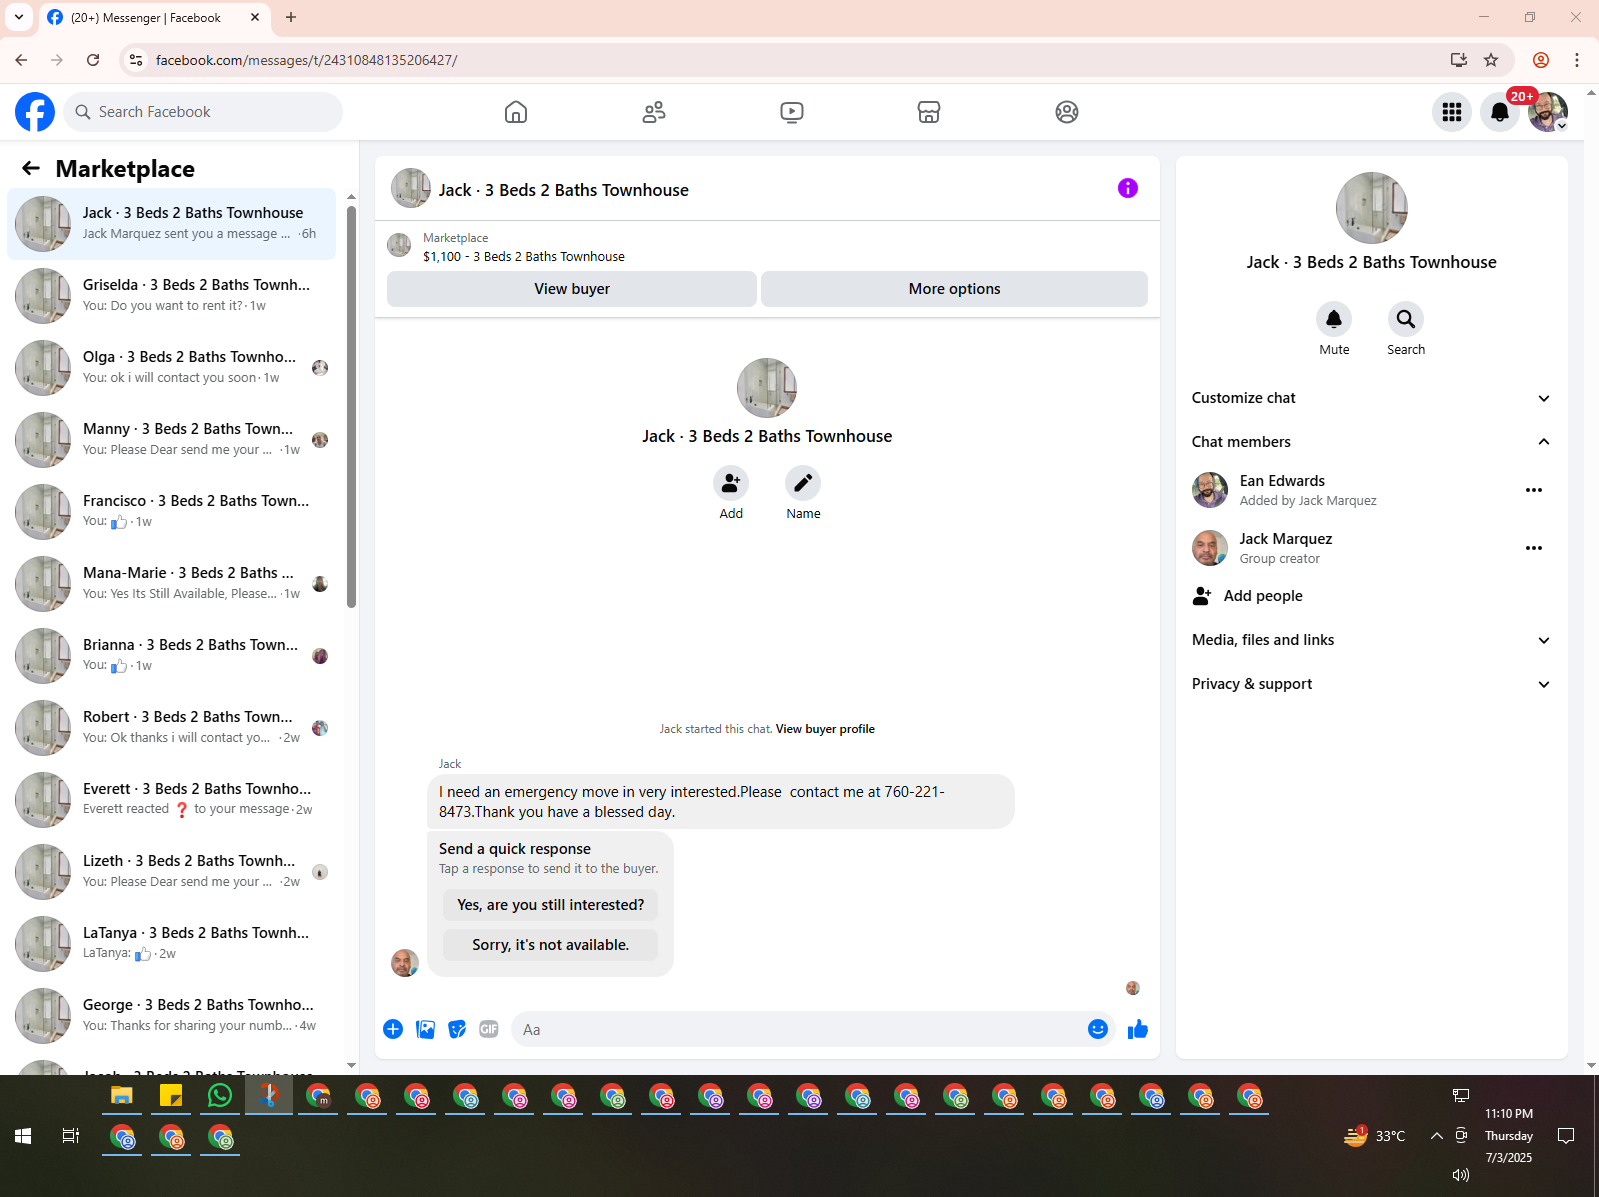Click the Search Facebook field
Screen dimensions: 1599x1197
pos(203,112)
